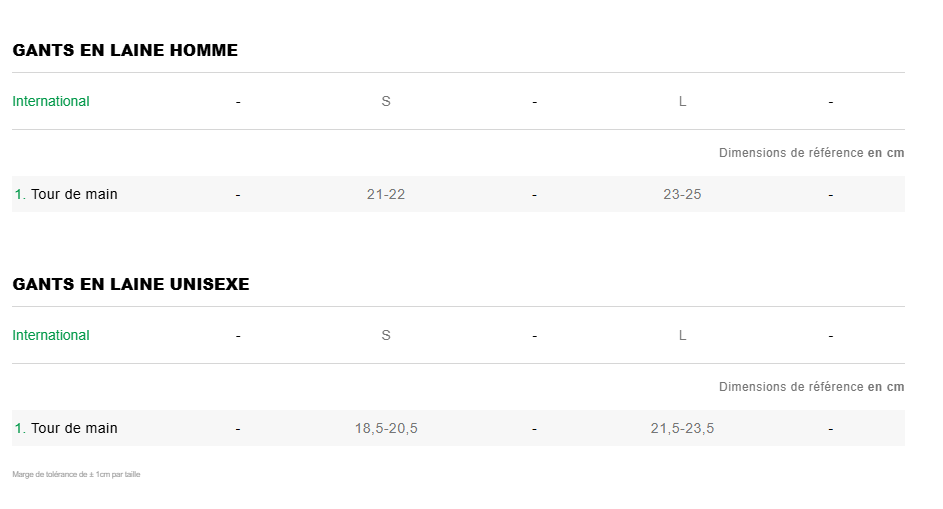
Task: Click Tour de main in unisex table
Action: [x=74, y=428]
